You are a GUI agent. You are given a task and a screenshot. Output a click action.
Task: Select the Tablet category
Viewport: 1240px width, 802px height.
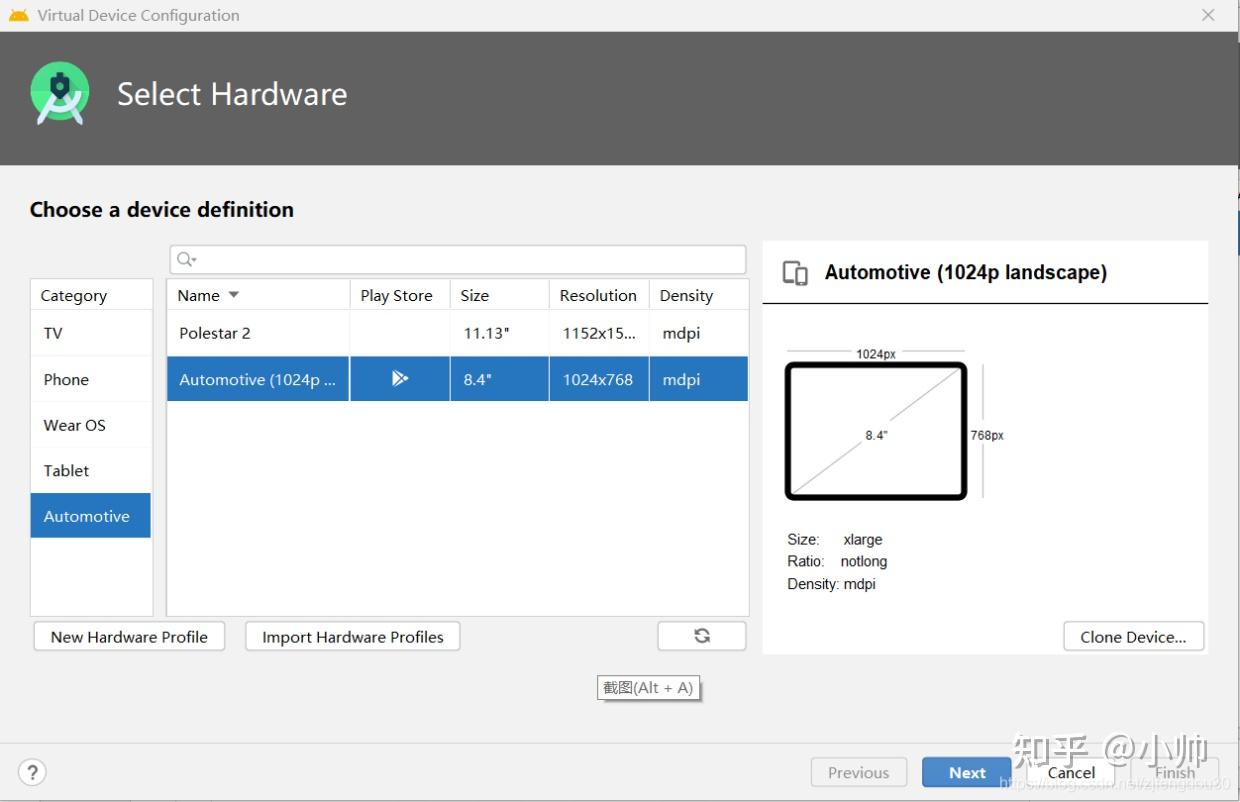point(66,470)
